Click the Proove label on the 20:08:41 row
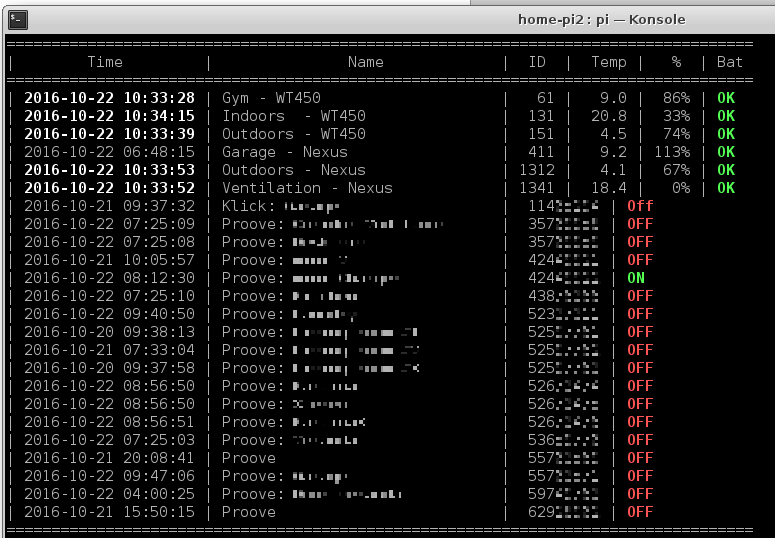Image resolution: width=775 pixels, height=538 pixels. coord(249,458)
